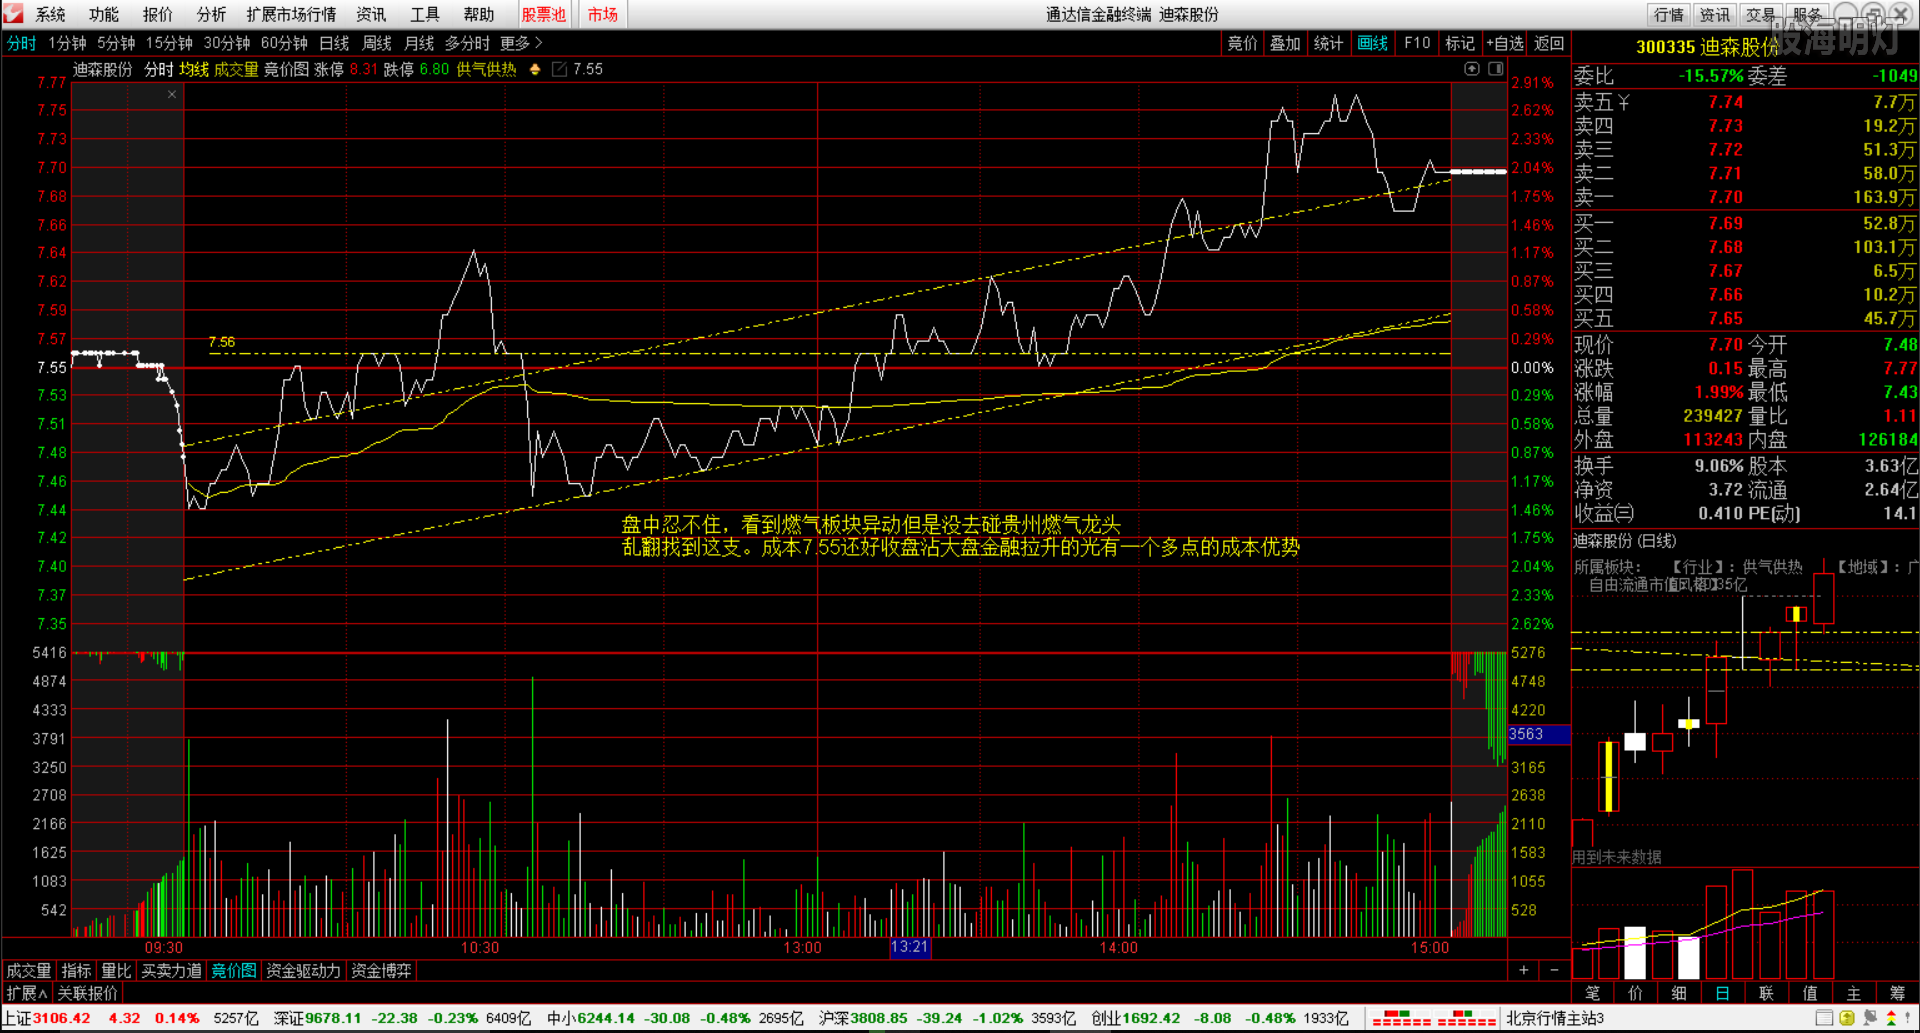Expand the 扩展 panel
1920x1033 pixels.
pyautogui.click(x=27, y=993)
